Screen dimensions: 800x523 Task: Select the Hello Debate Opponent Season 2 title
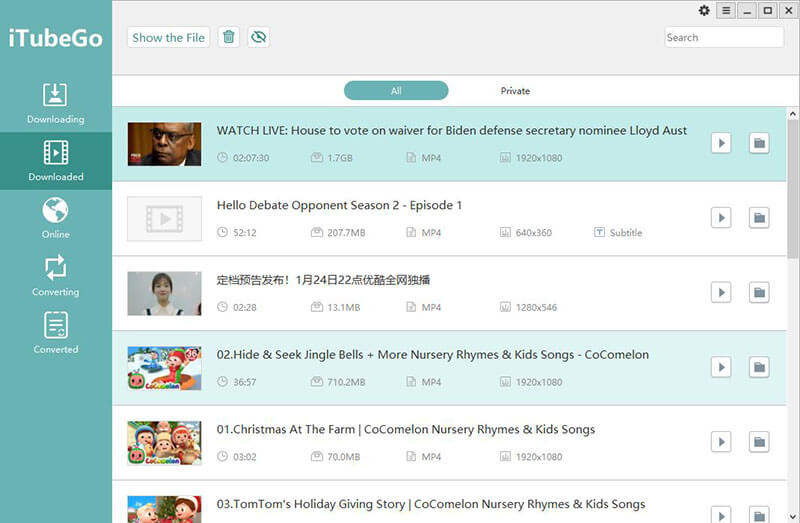[339, 205]
